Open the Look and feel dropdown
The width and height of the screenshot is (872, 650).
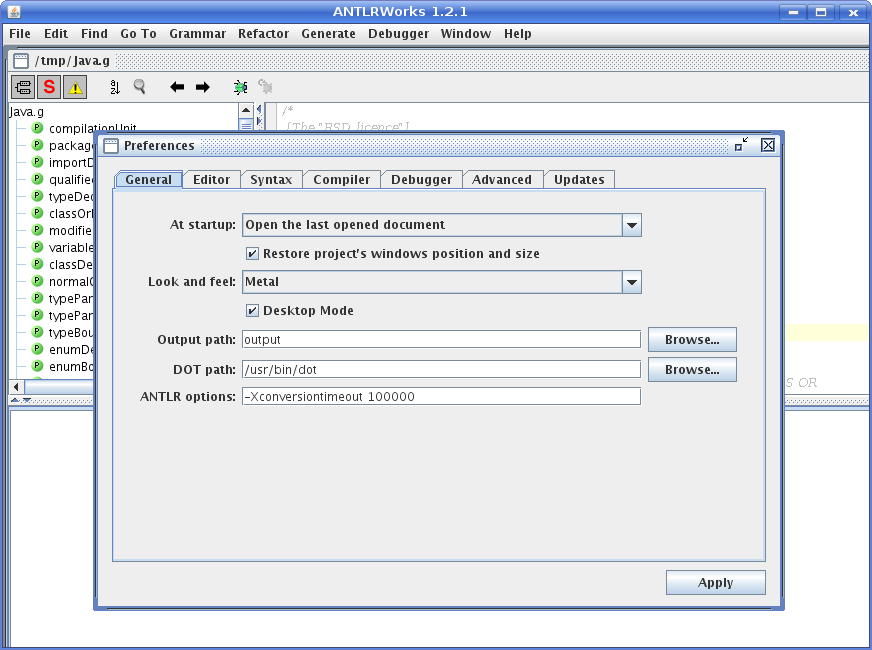[631, 282]
